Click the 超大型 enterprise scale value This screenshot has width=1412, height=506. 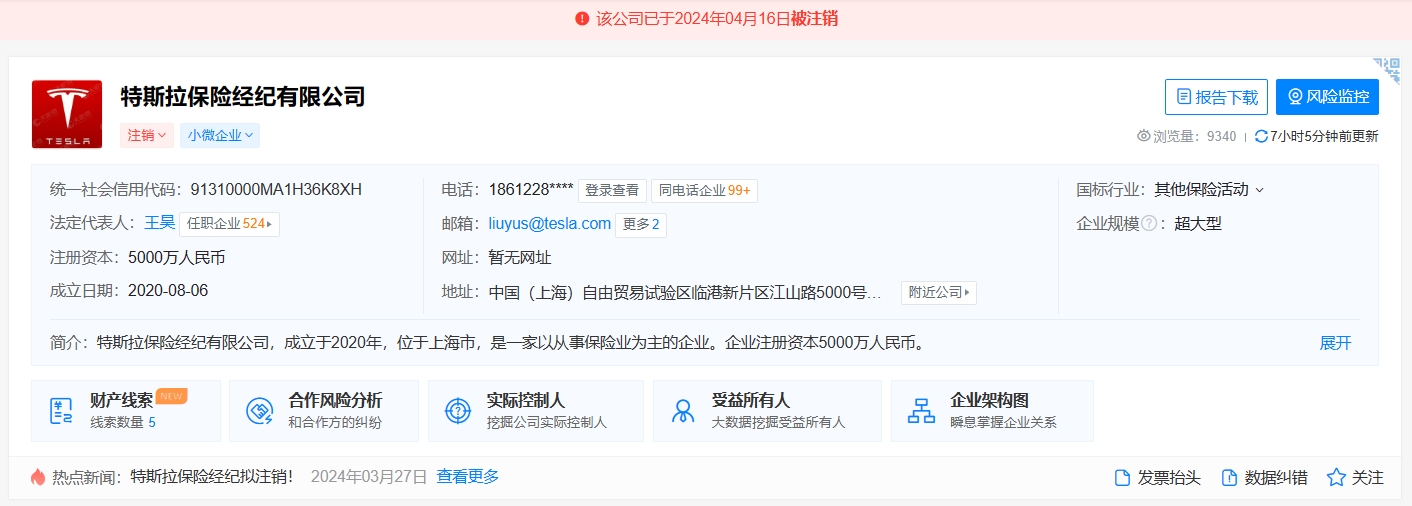[x=1198, y=223]
